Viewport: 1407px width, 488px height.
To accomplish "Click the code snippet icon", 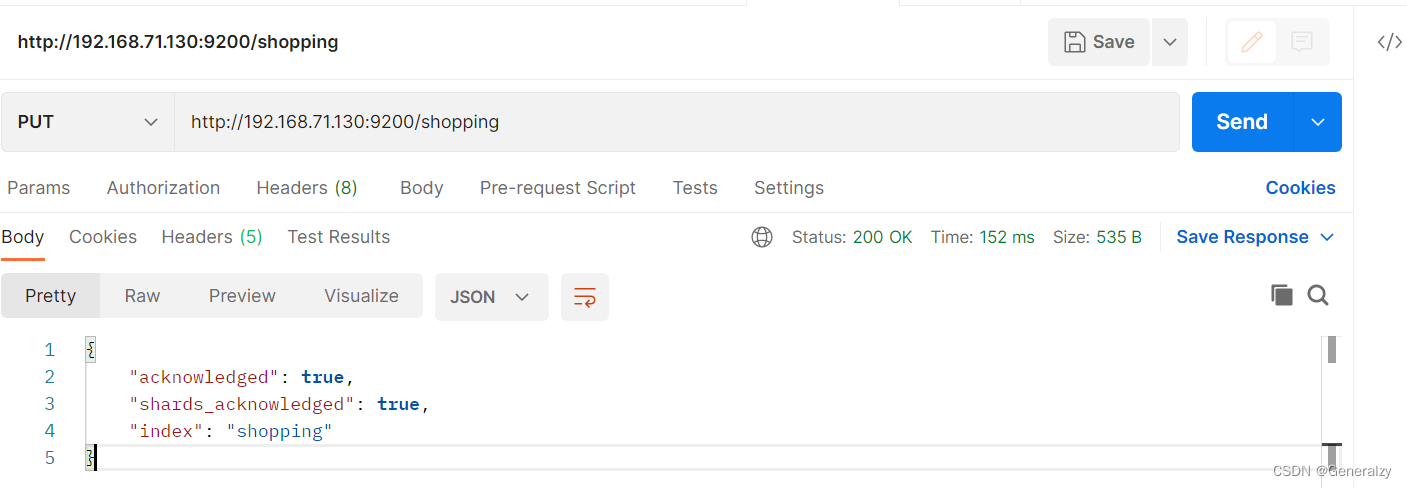I will coord(1389,42).
